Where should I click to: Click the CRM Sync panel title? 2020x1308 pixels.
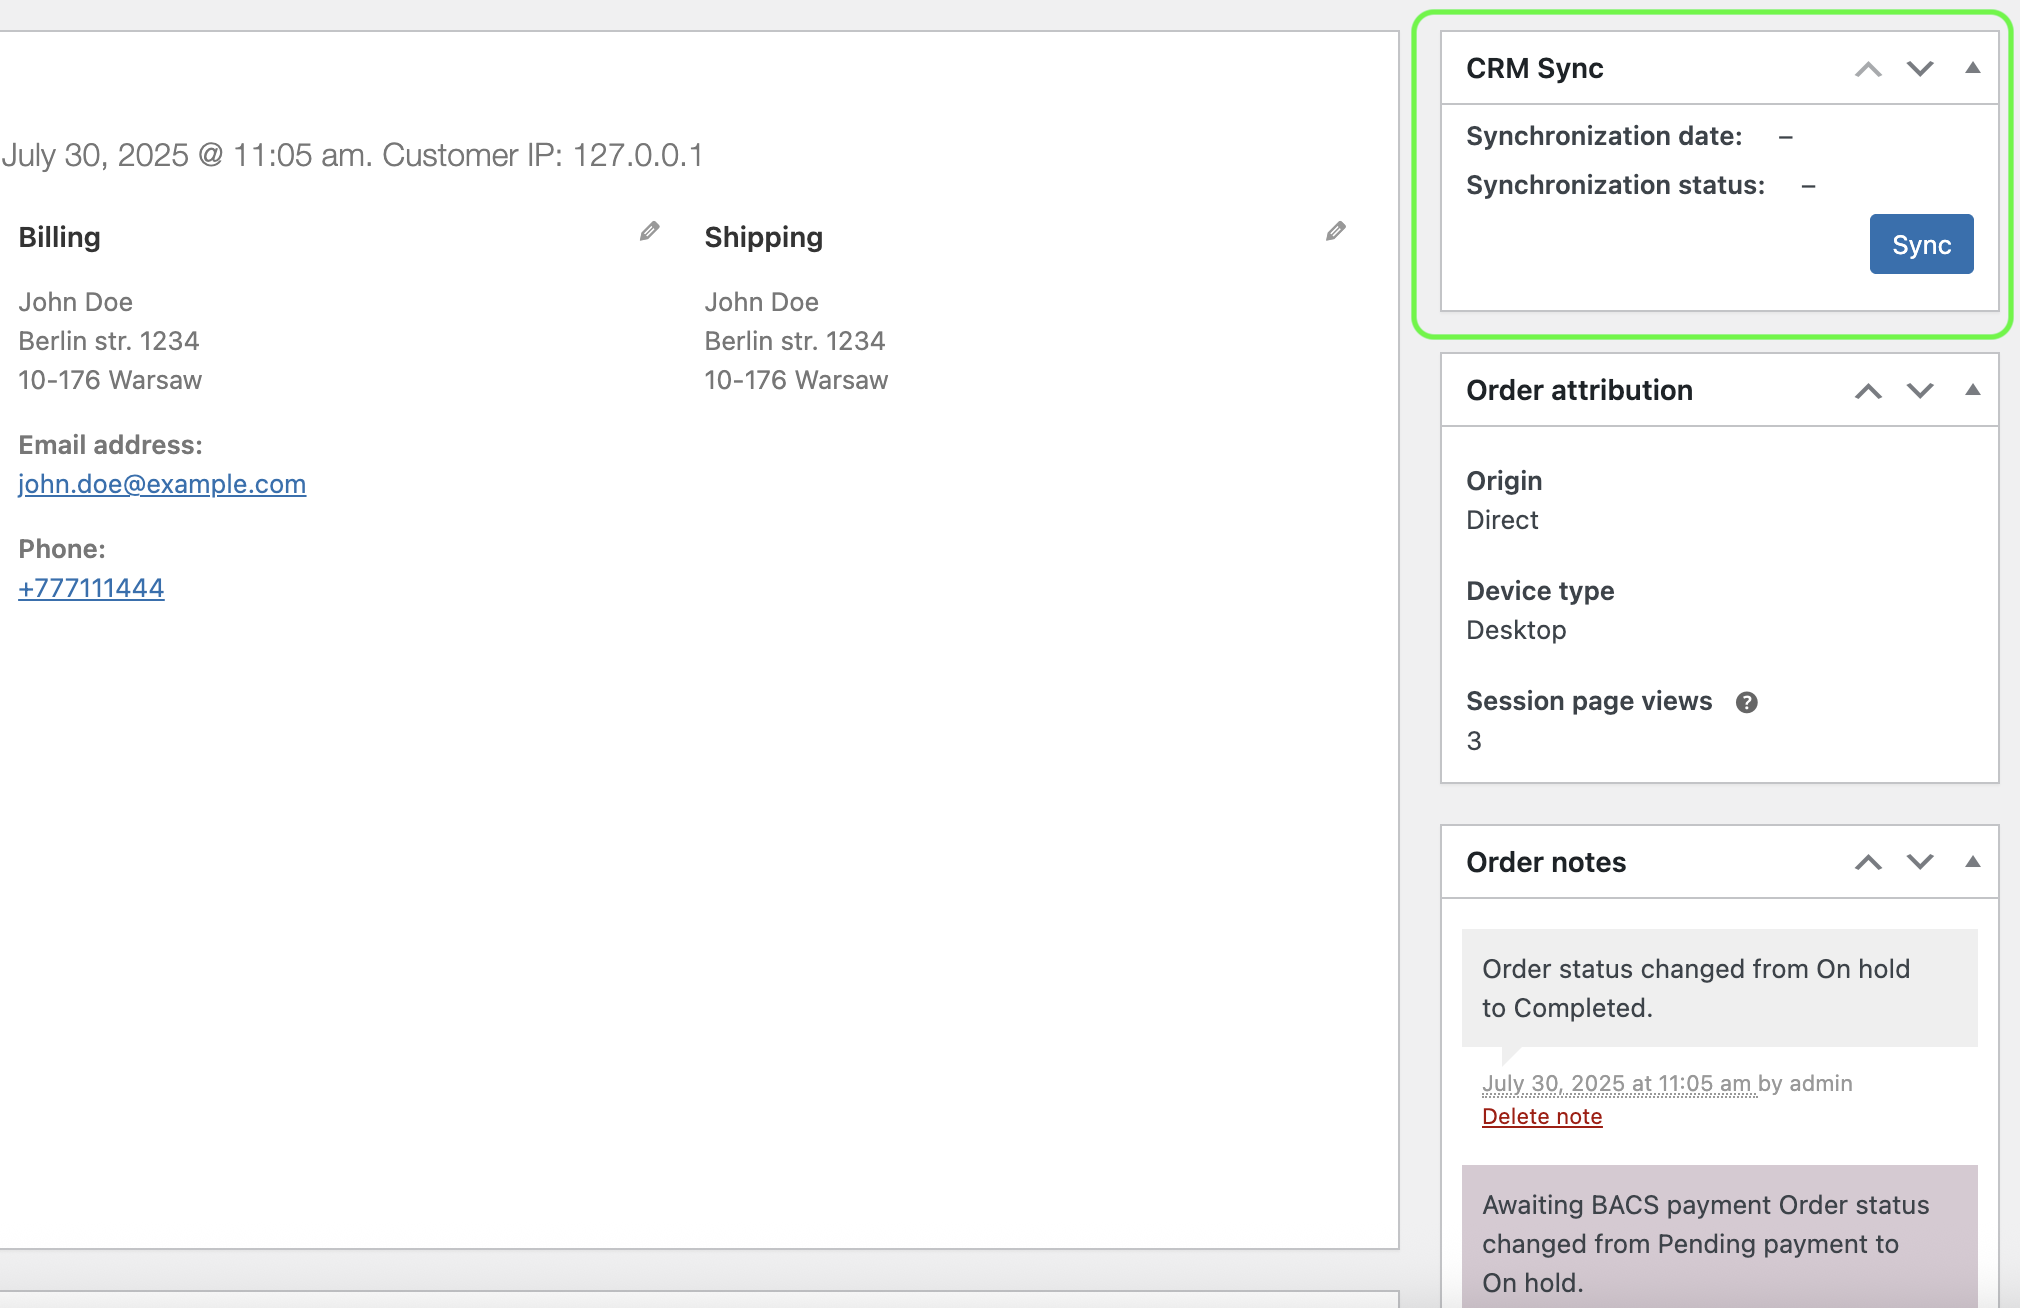coord(1534,69)
